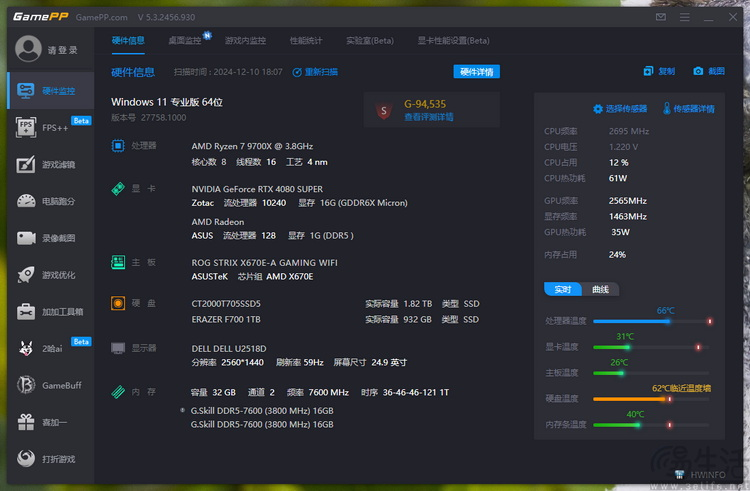Image resolution: width=750 pixels, height=491 pixels.
Task: Open the user login avatar
Action: point(28,49)
